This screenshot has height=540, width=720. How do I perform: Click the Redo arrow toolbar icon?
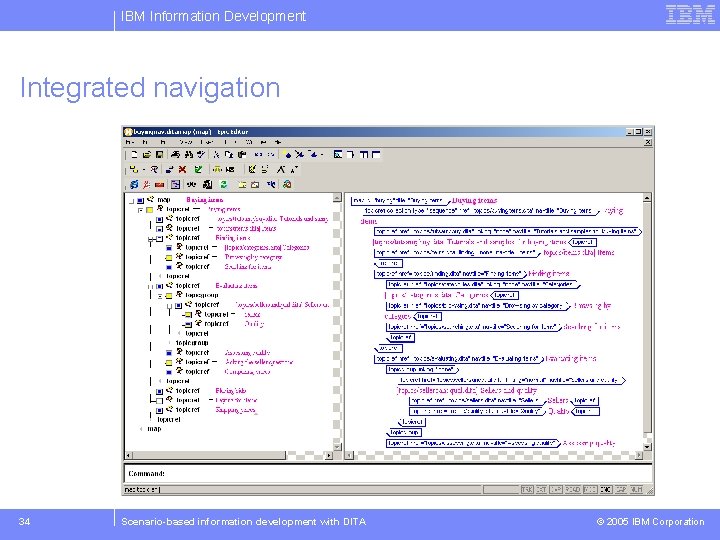(x=271, y=155)
